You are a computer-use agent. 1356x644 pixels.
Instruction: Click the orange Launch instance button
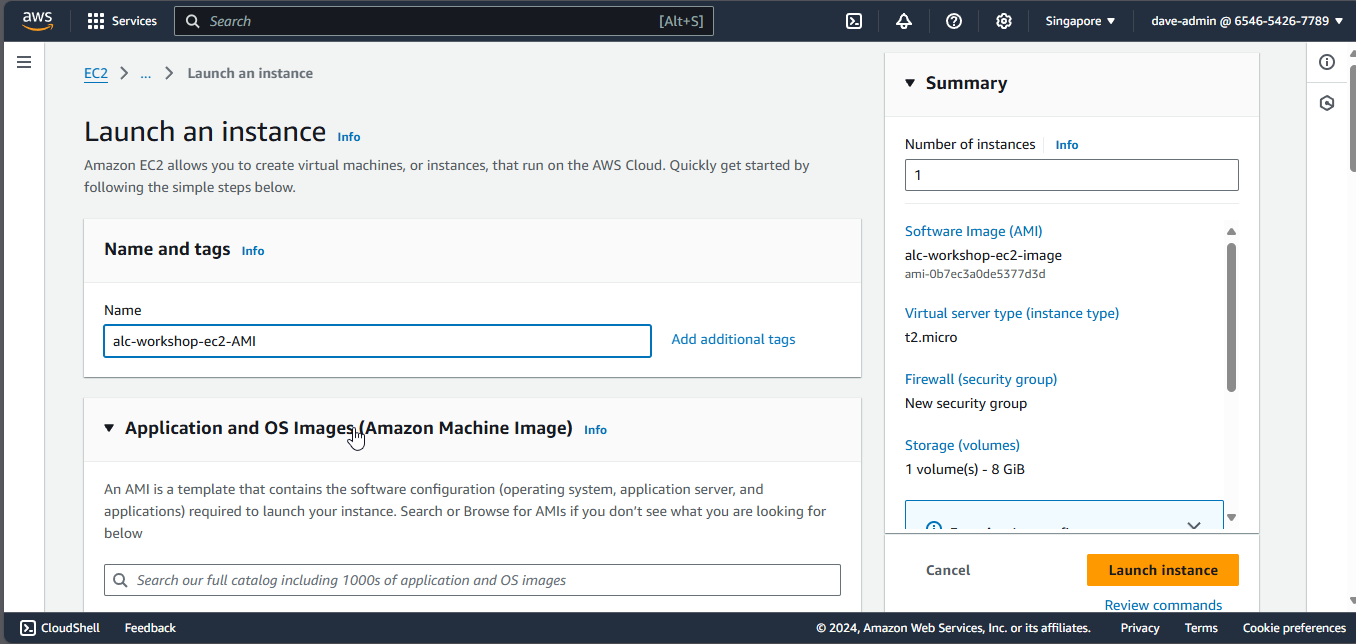1162,570
